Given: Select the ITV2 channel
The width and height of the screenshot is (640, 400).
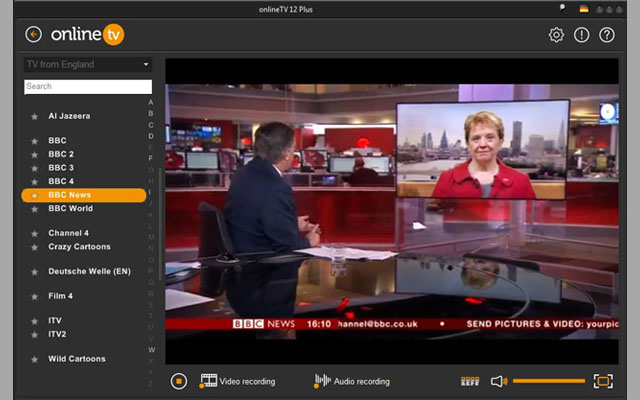Looking at the screenshot, I should pos(57,334).
